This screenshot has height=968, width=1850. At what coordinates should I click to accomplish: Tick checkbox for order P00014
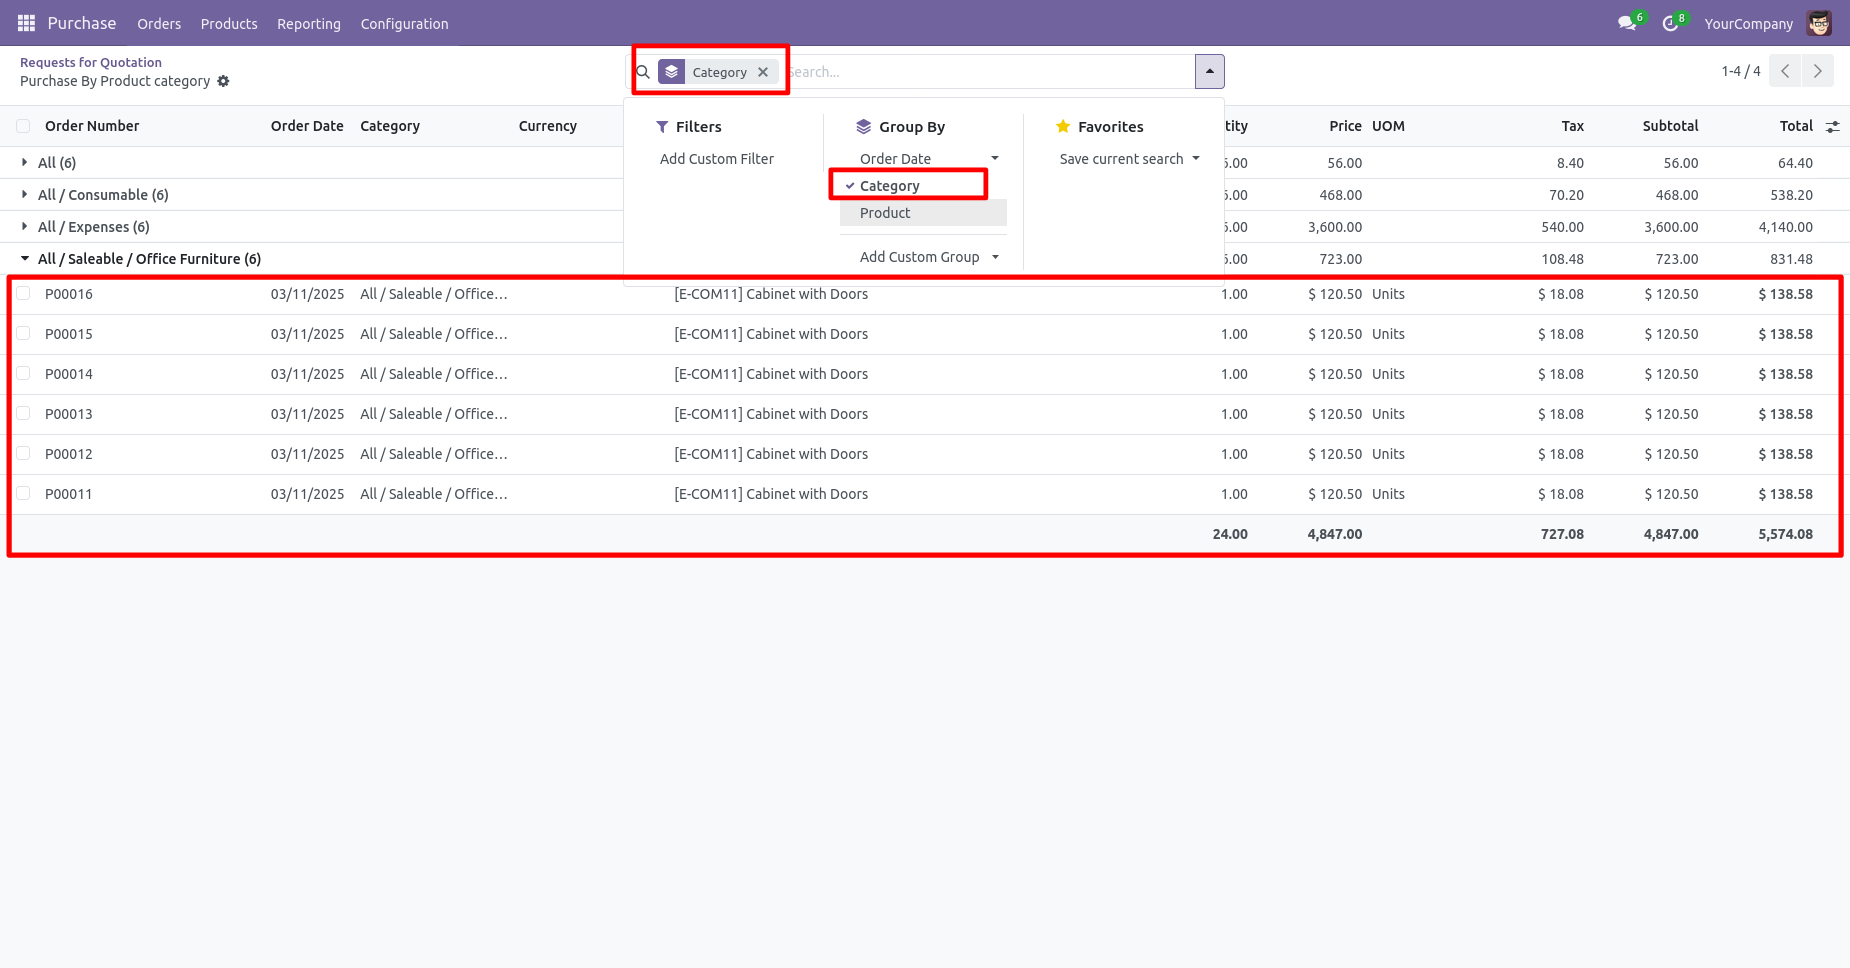tap(23, 374)
